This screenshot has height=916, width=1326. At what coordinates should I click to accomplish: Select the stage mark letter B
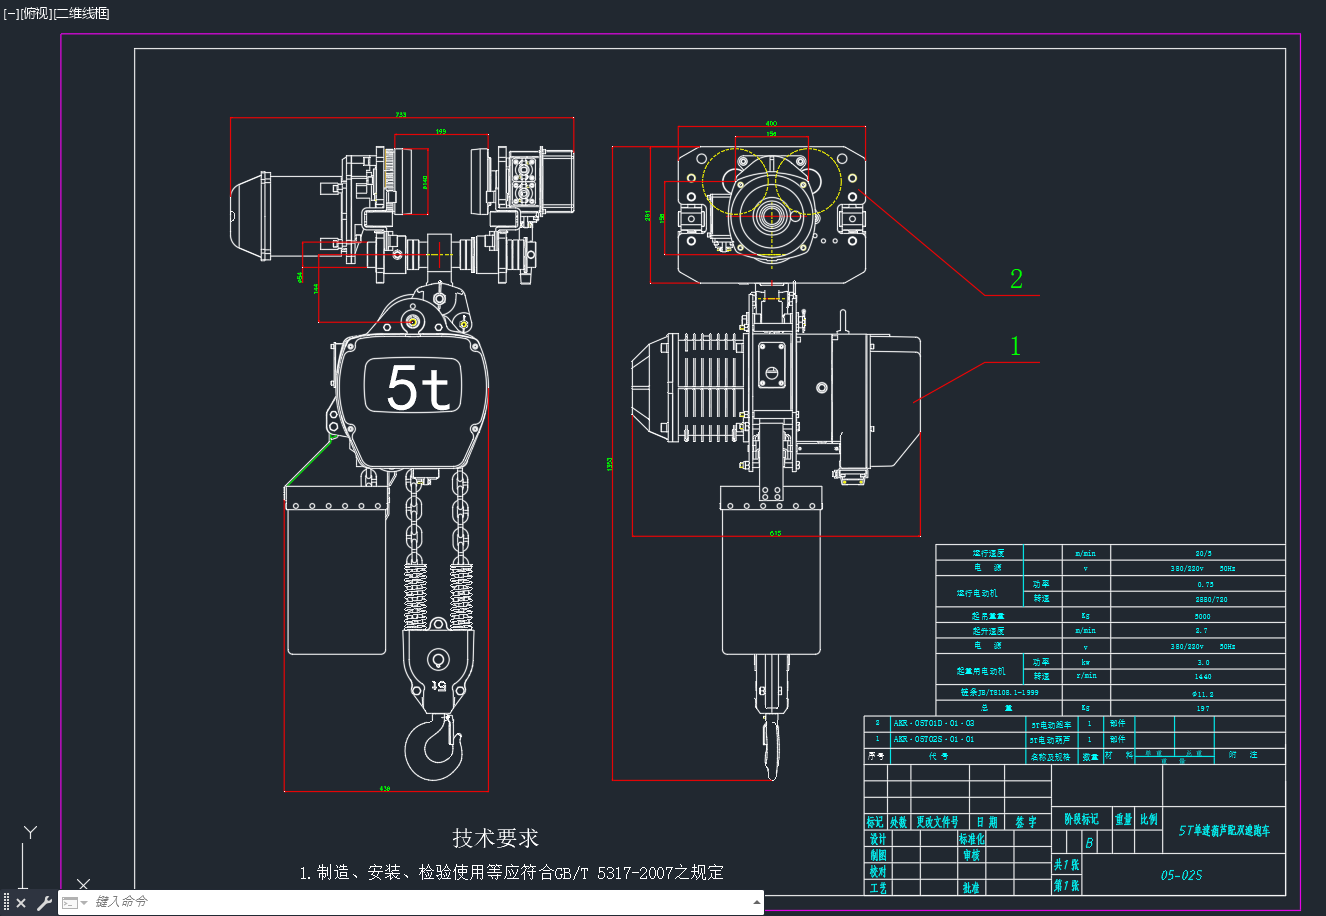[x=1089, y=843]
